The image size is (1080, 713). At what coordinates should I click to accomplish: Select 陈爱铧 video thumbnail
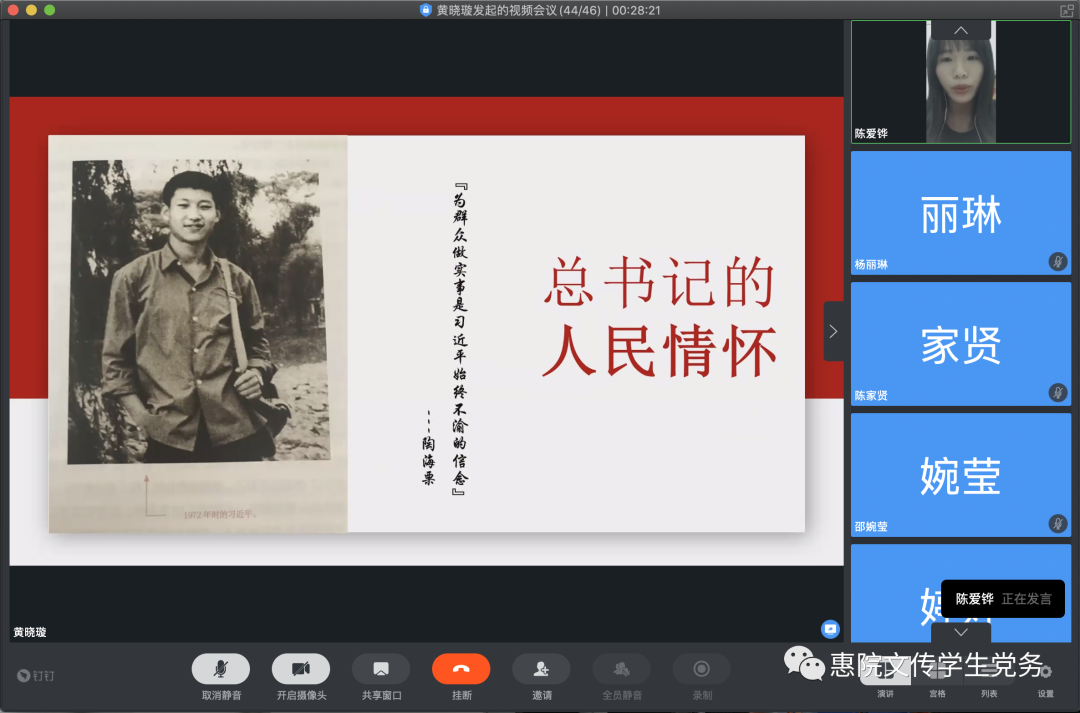[x=960, y=82]
